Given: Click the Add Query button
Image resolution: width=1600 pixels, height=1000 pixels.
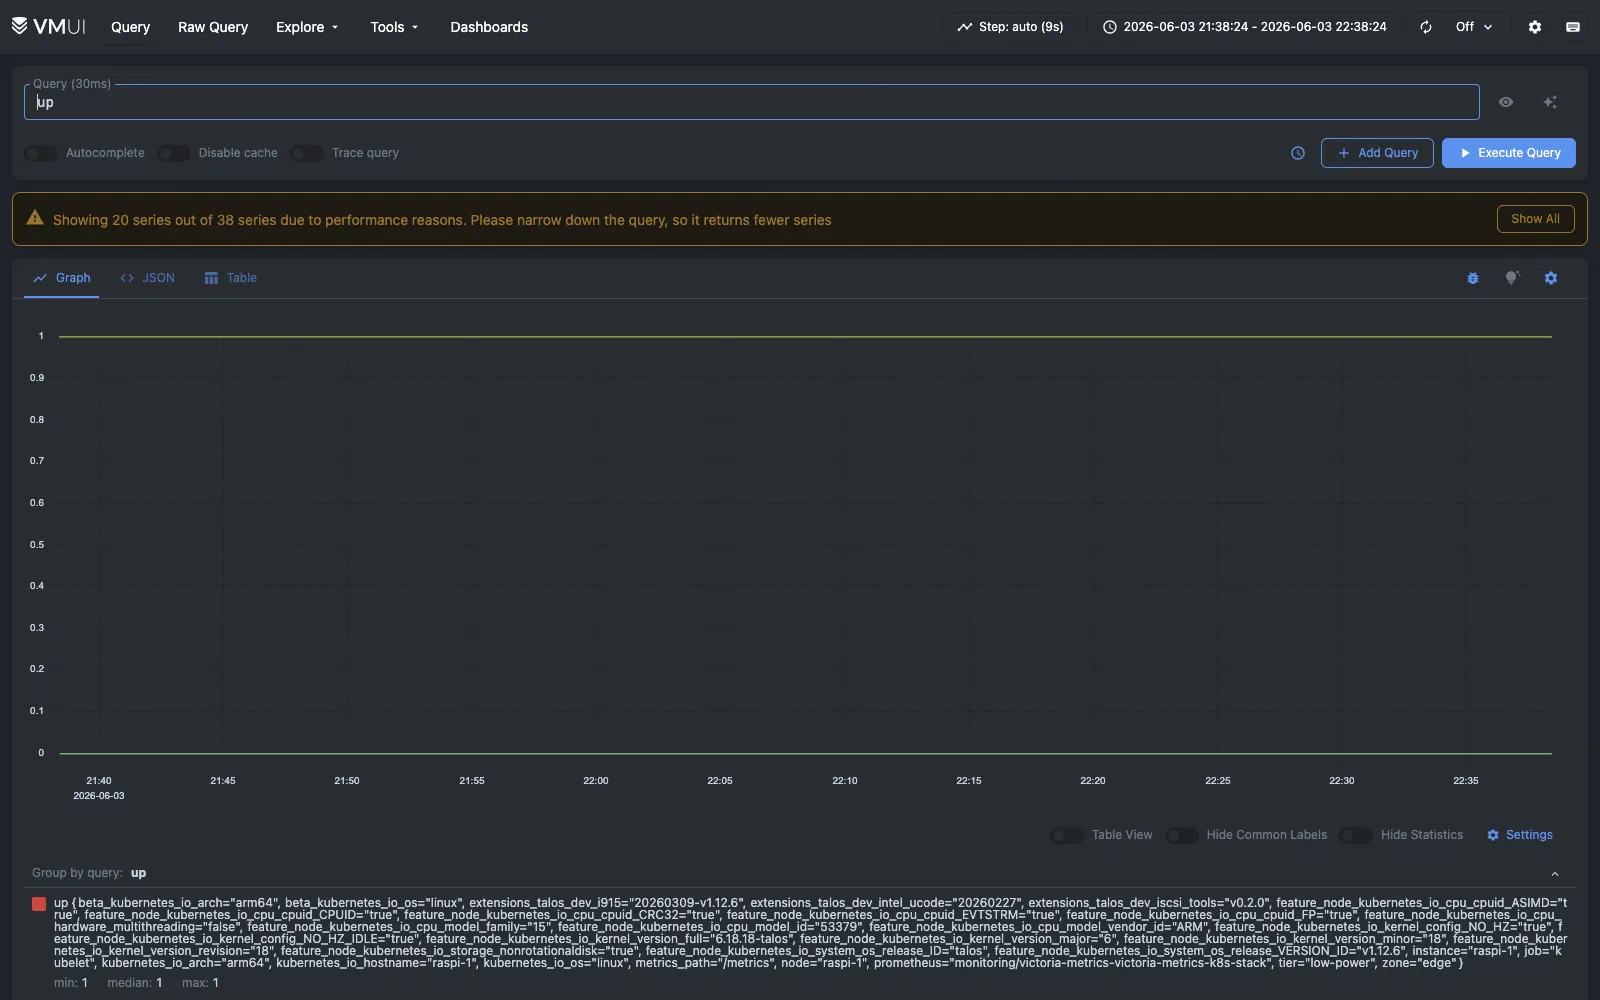Looking at the screenshot, I should coord(1377,153).
